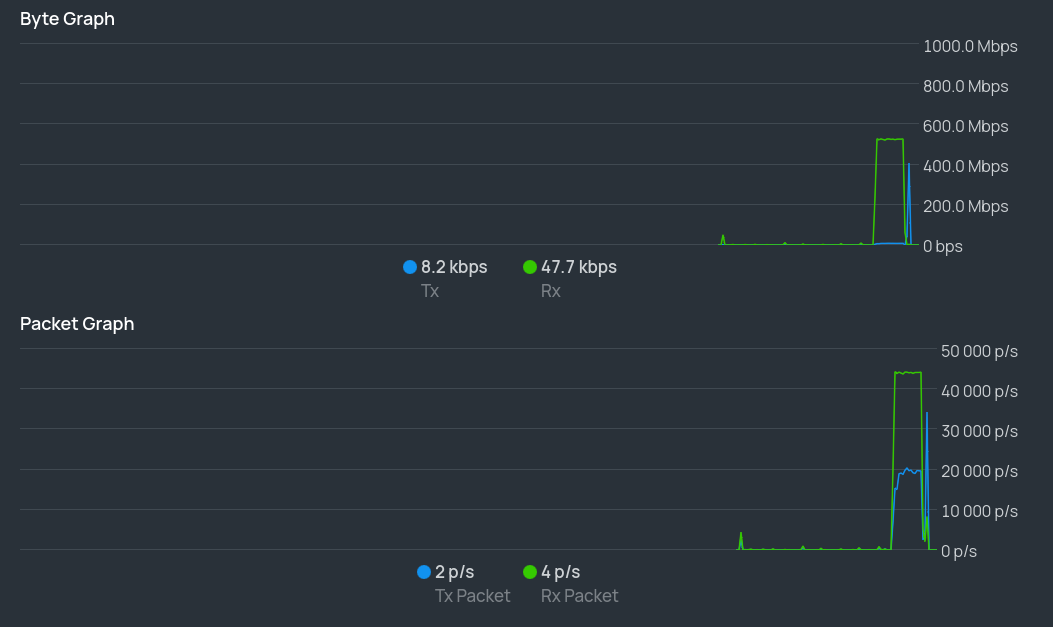Click the 2 p/s Tx packet value

pyautogui.click(x=455, y=572)
